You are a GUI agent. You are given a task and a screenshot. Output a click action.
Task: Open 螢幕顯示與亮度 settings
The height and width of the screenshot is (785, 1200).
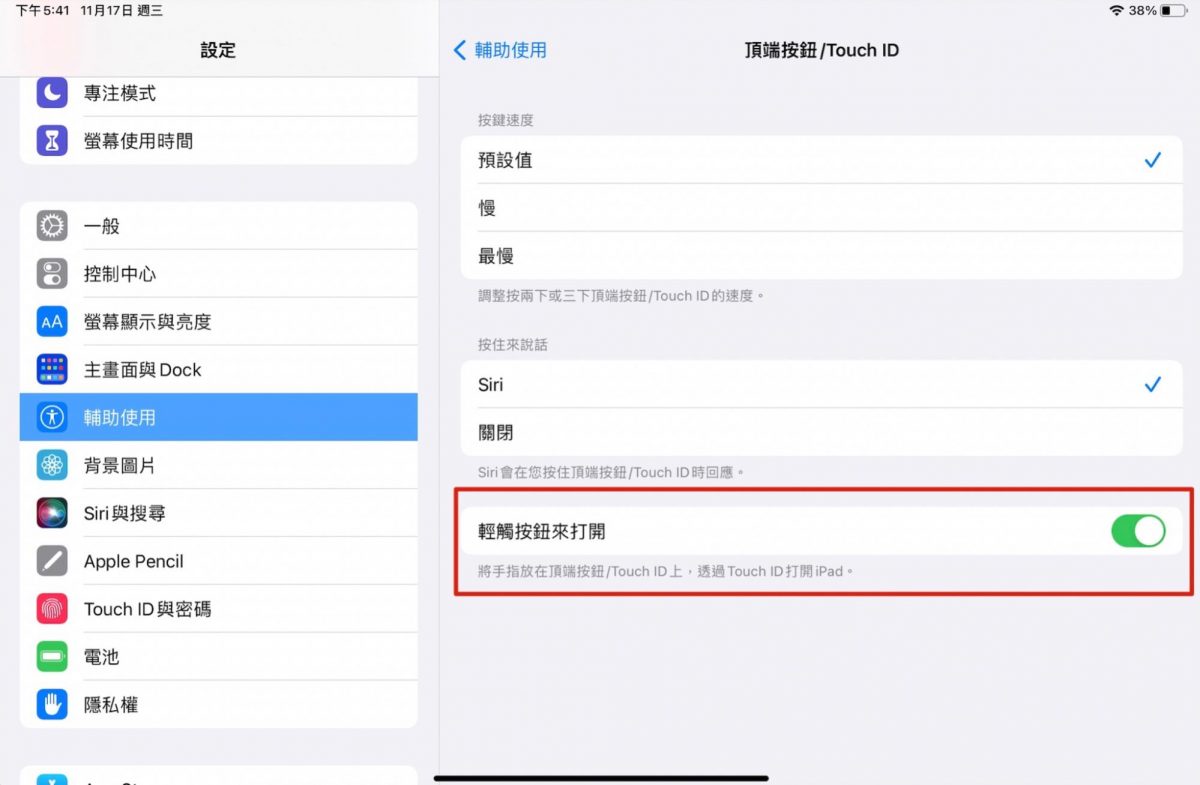pyautogui.click(x=218, y=322)
